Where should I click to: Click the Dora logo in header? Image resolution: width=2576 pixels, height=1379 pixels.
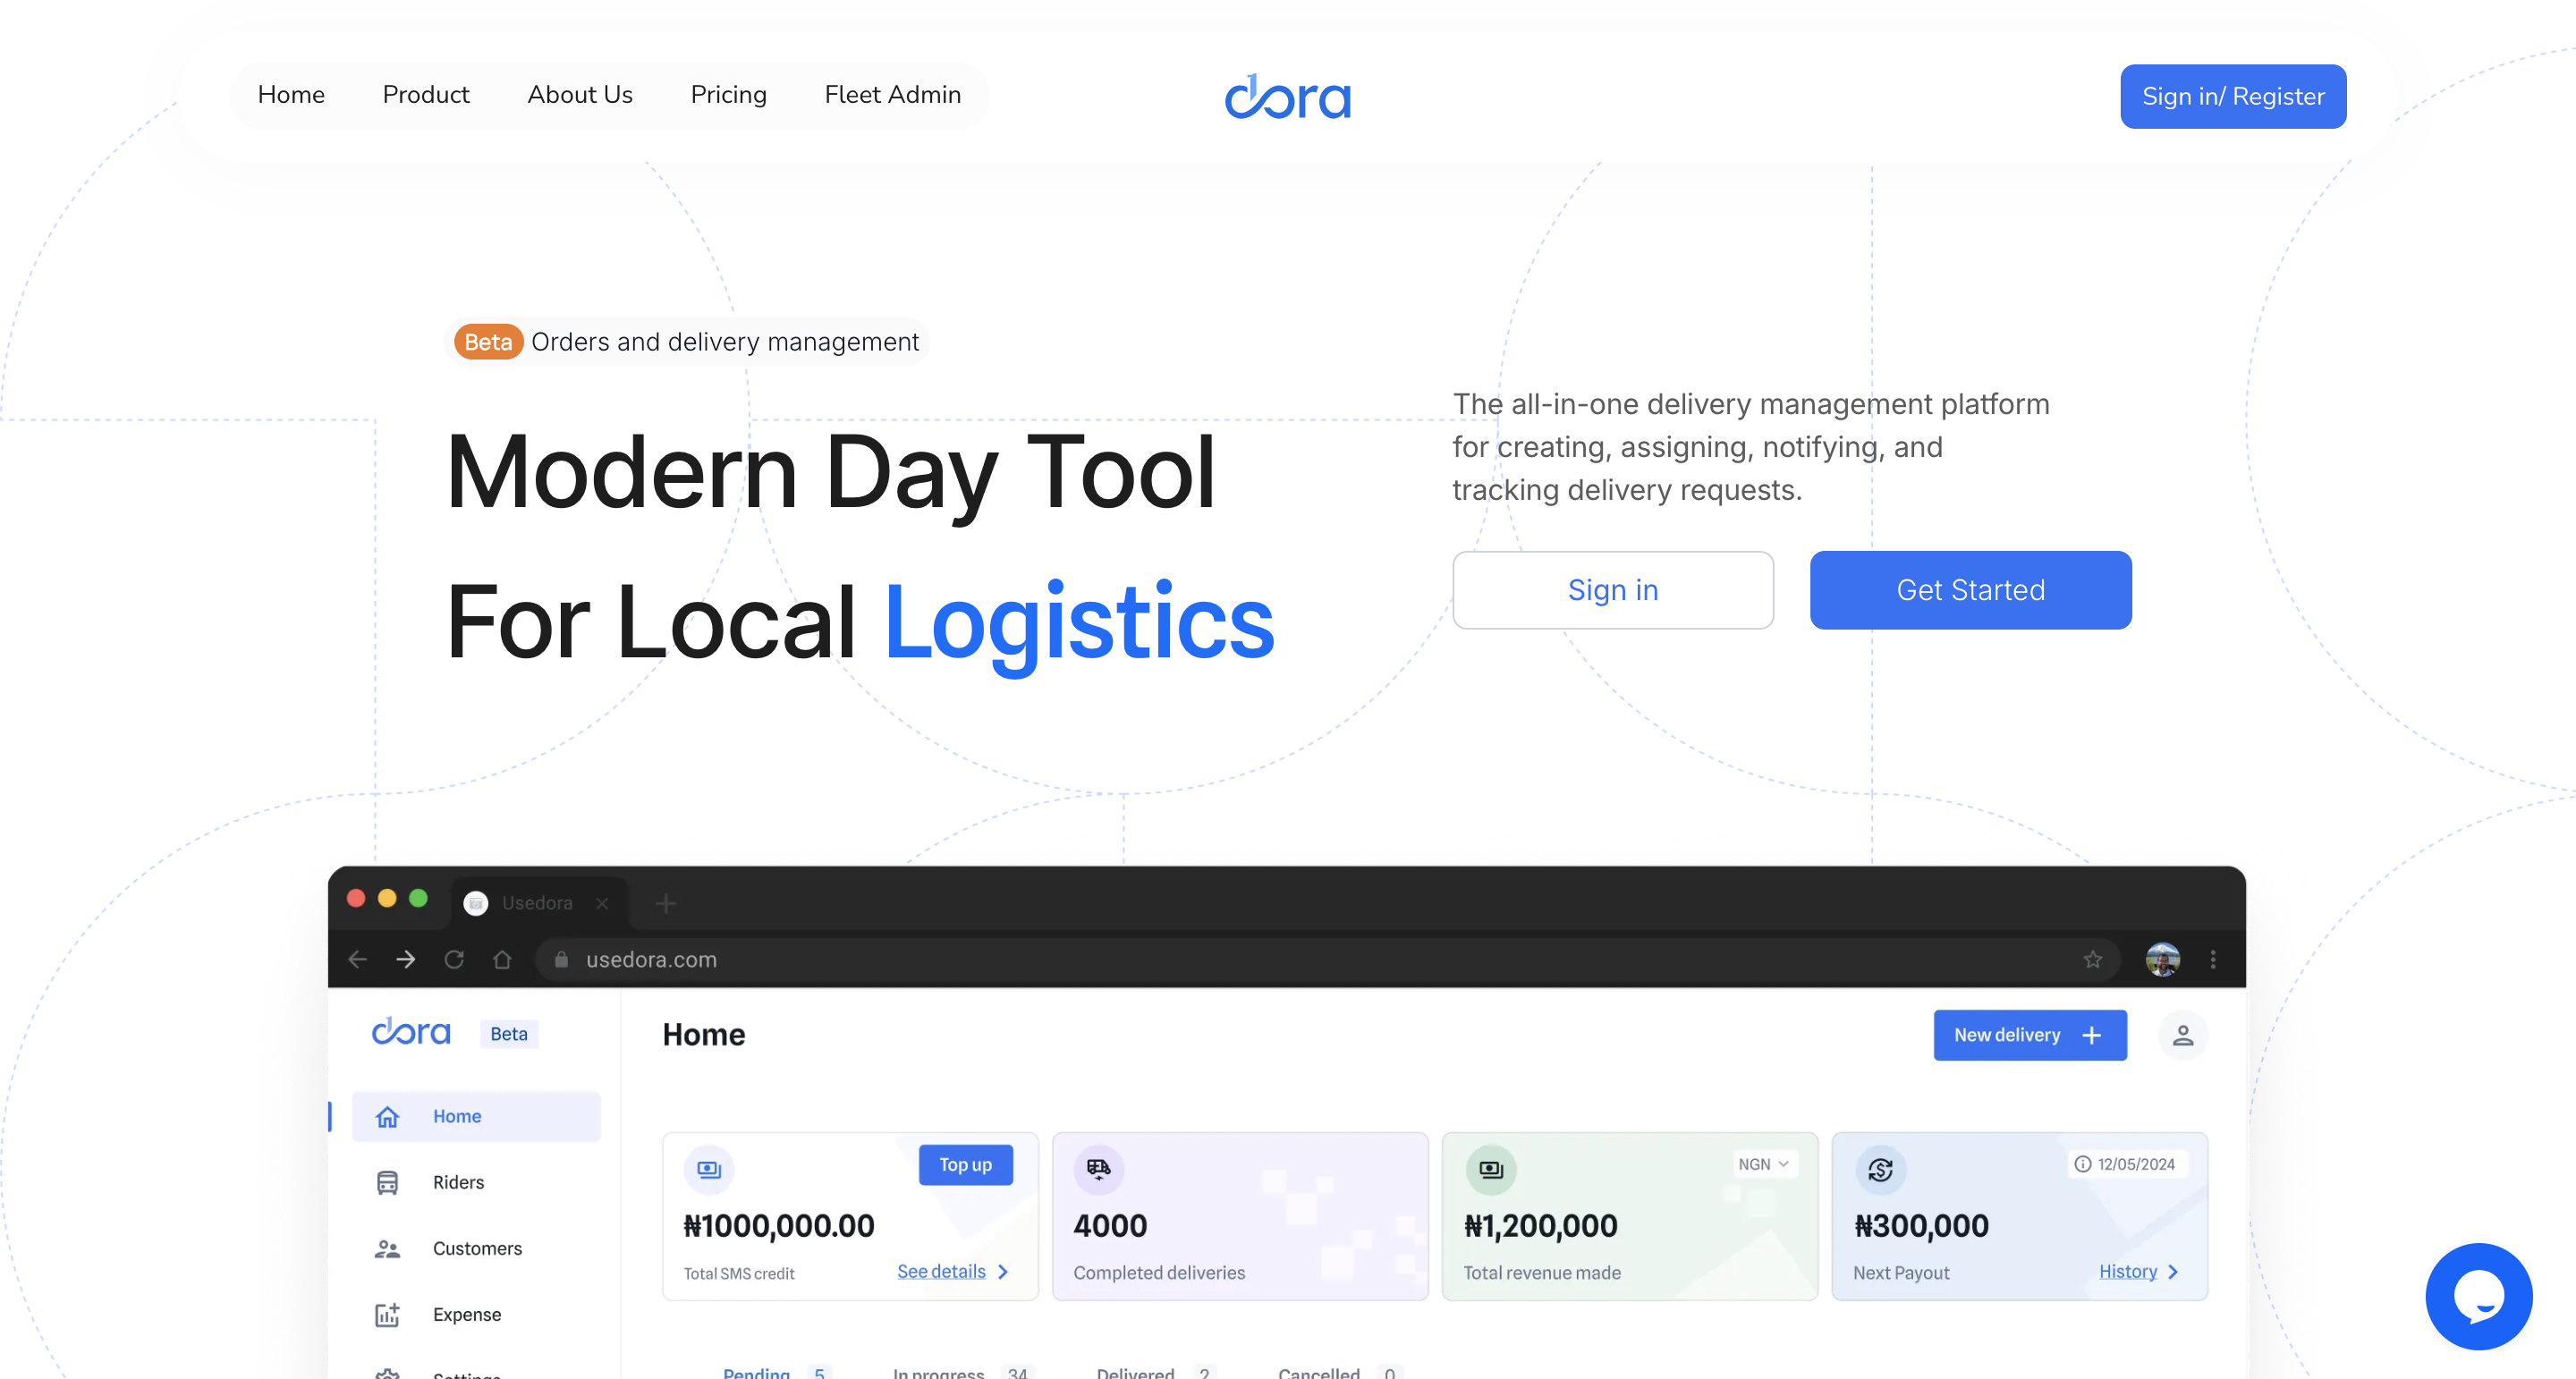(1287, 96)
